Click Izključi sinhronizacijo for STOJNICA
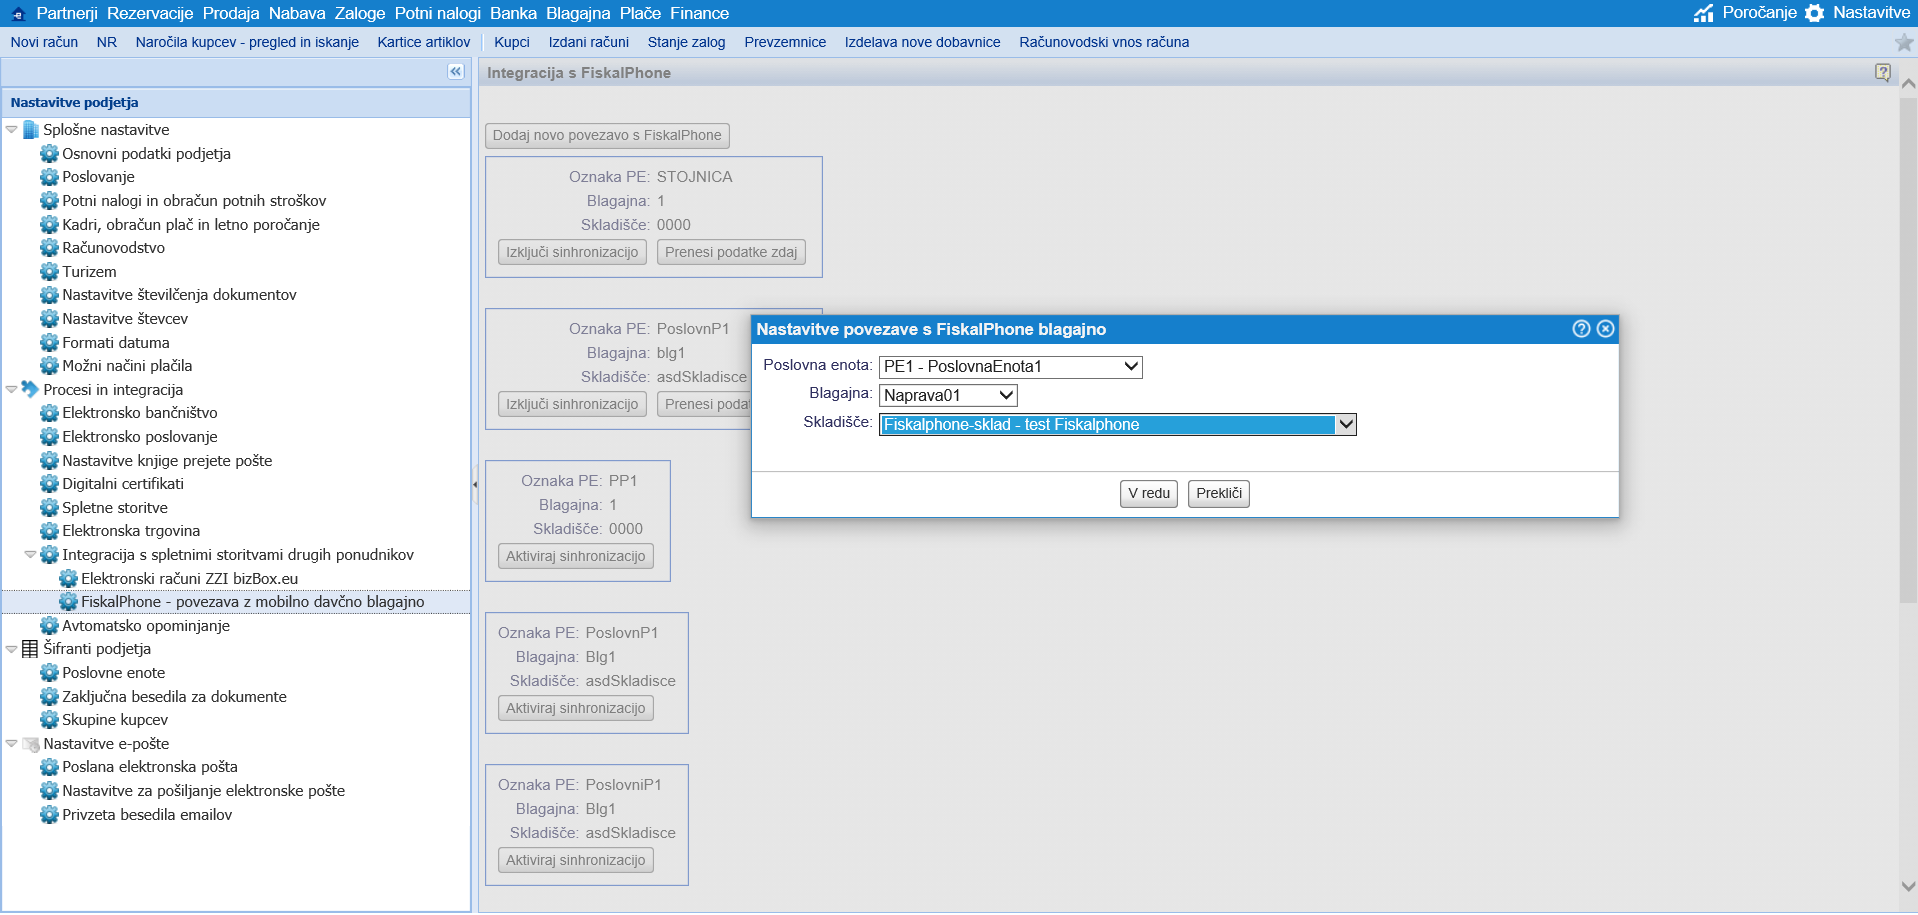 click(x=572, y=252)
